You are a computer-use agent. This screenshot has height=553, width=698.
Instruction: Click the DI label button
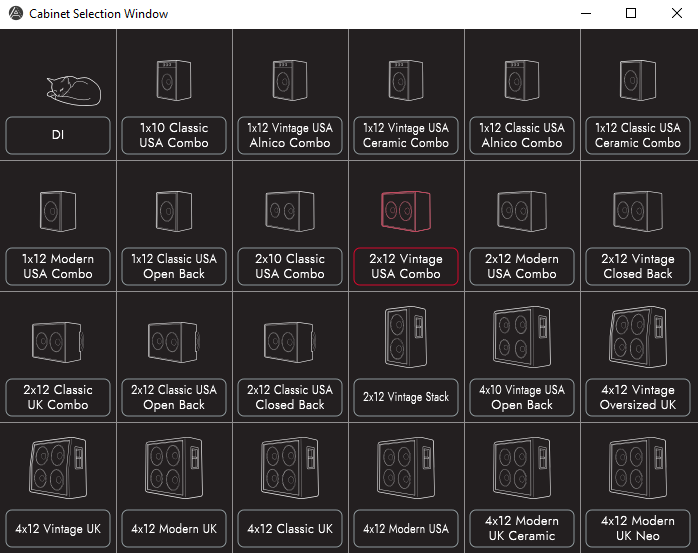coord(58,135)
